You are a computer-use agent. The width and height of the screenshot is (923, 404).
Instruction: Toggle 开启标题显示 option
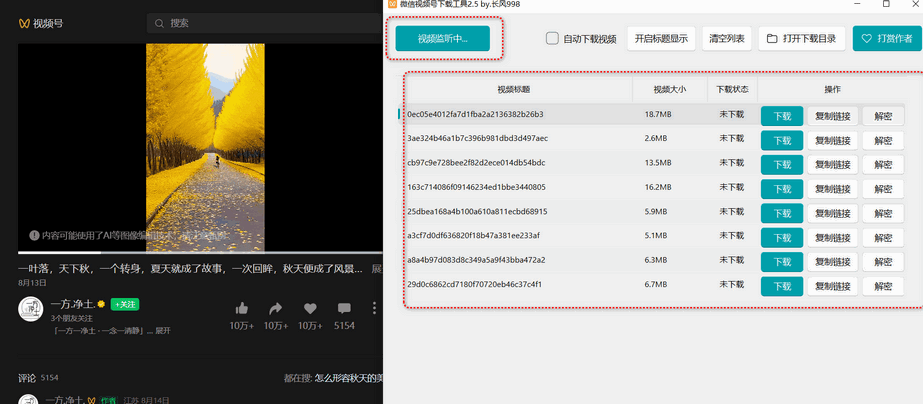point(660,39)
